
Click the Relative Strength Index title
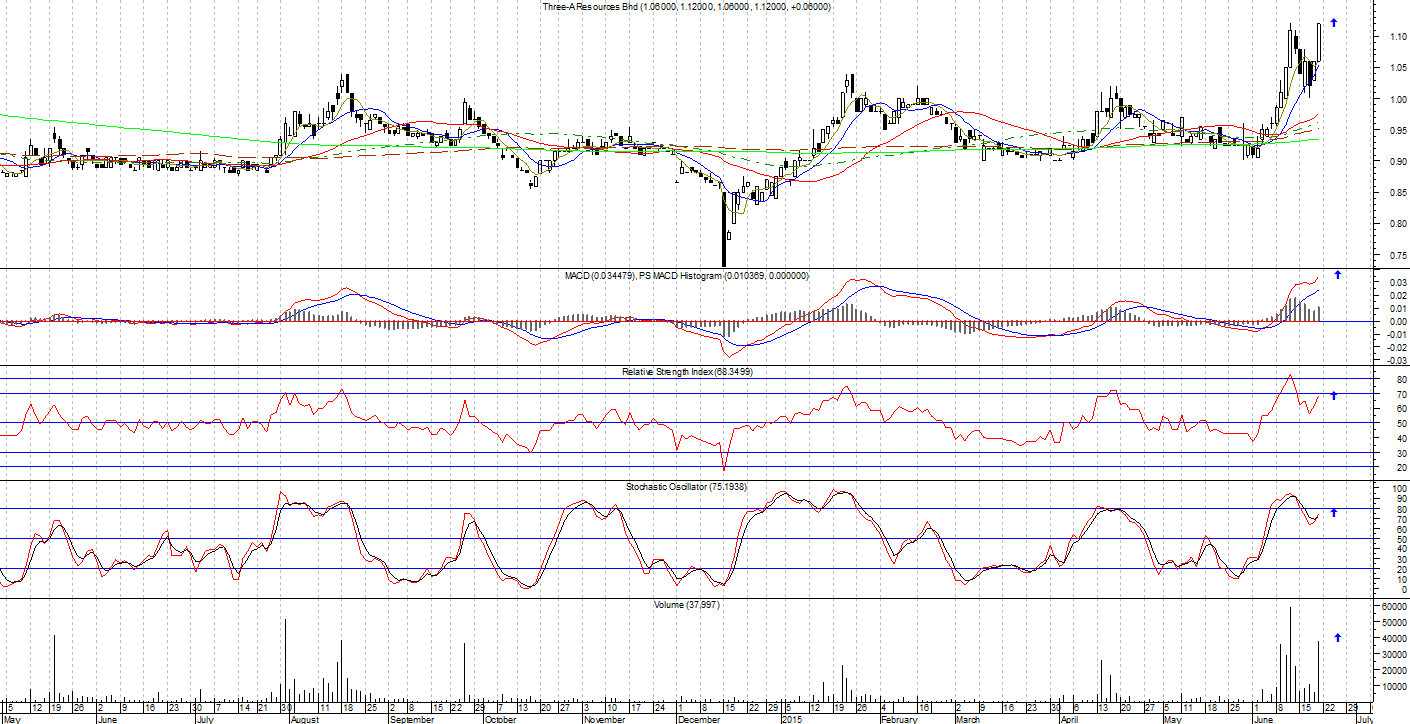[x=687, y=371]
